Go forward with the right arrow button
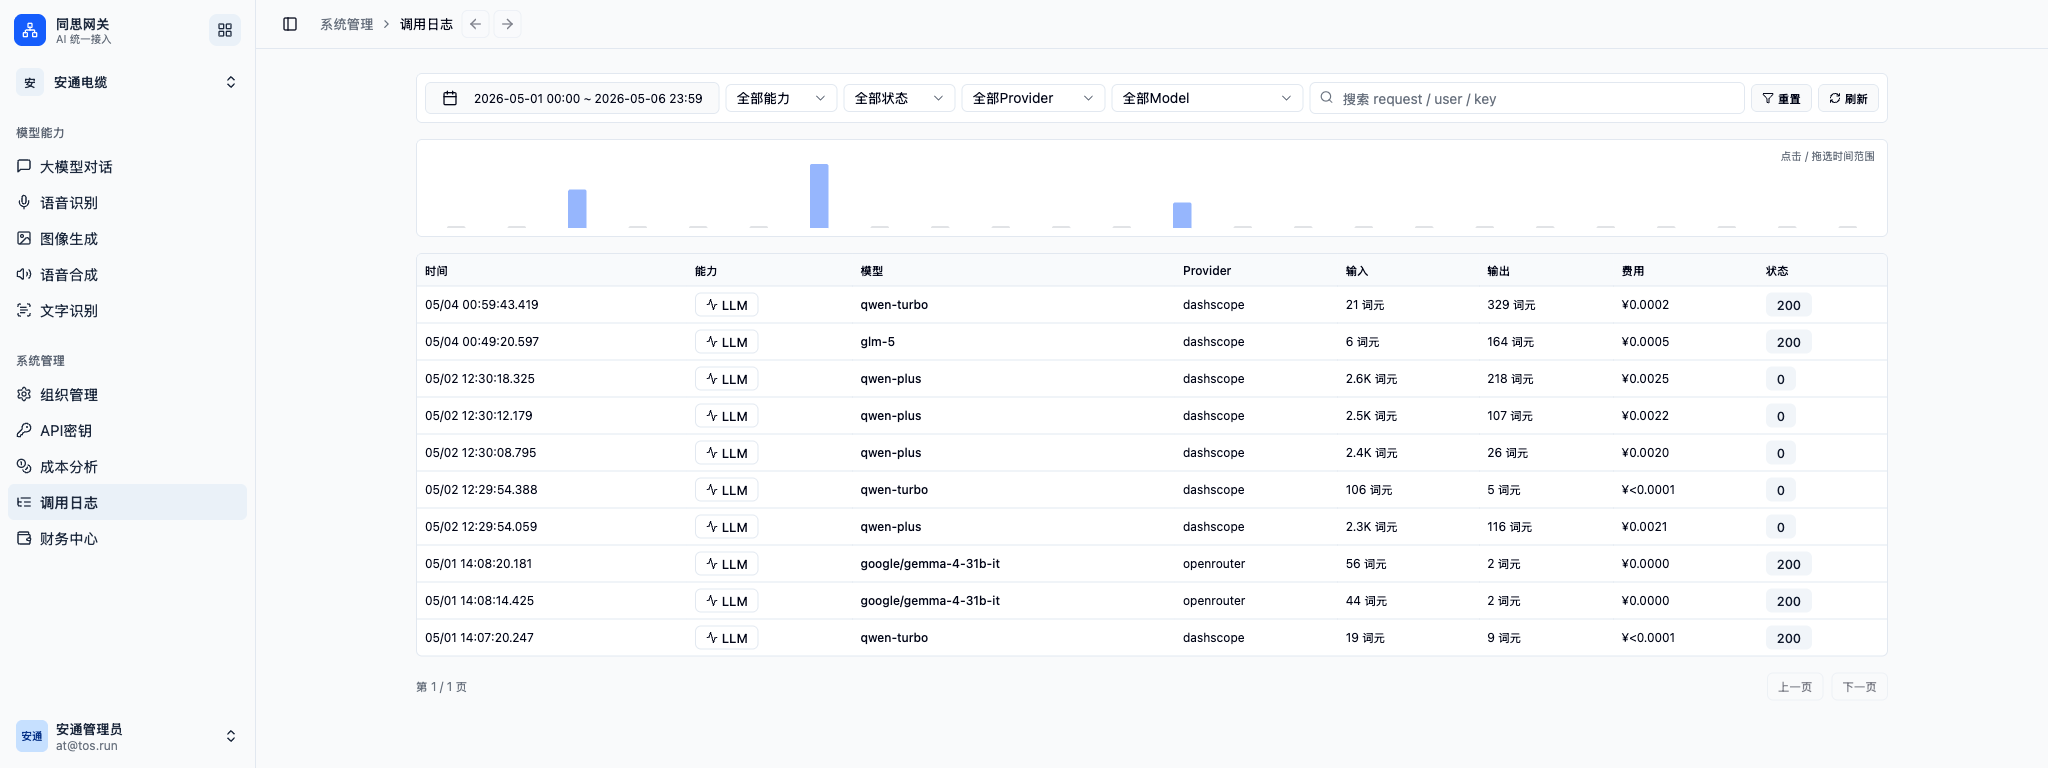Screen dimensions: 2048x768 [508, 24]
